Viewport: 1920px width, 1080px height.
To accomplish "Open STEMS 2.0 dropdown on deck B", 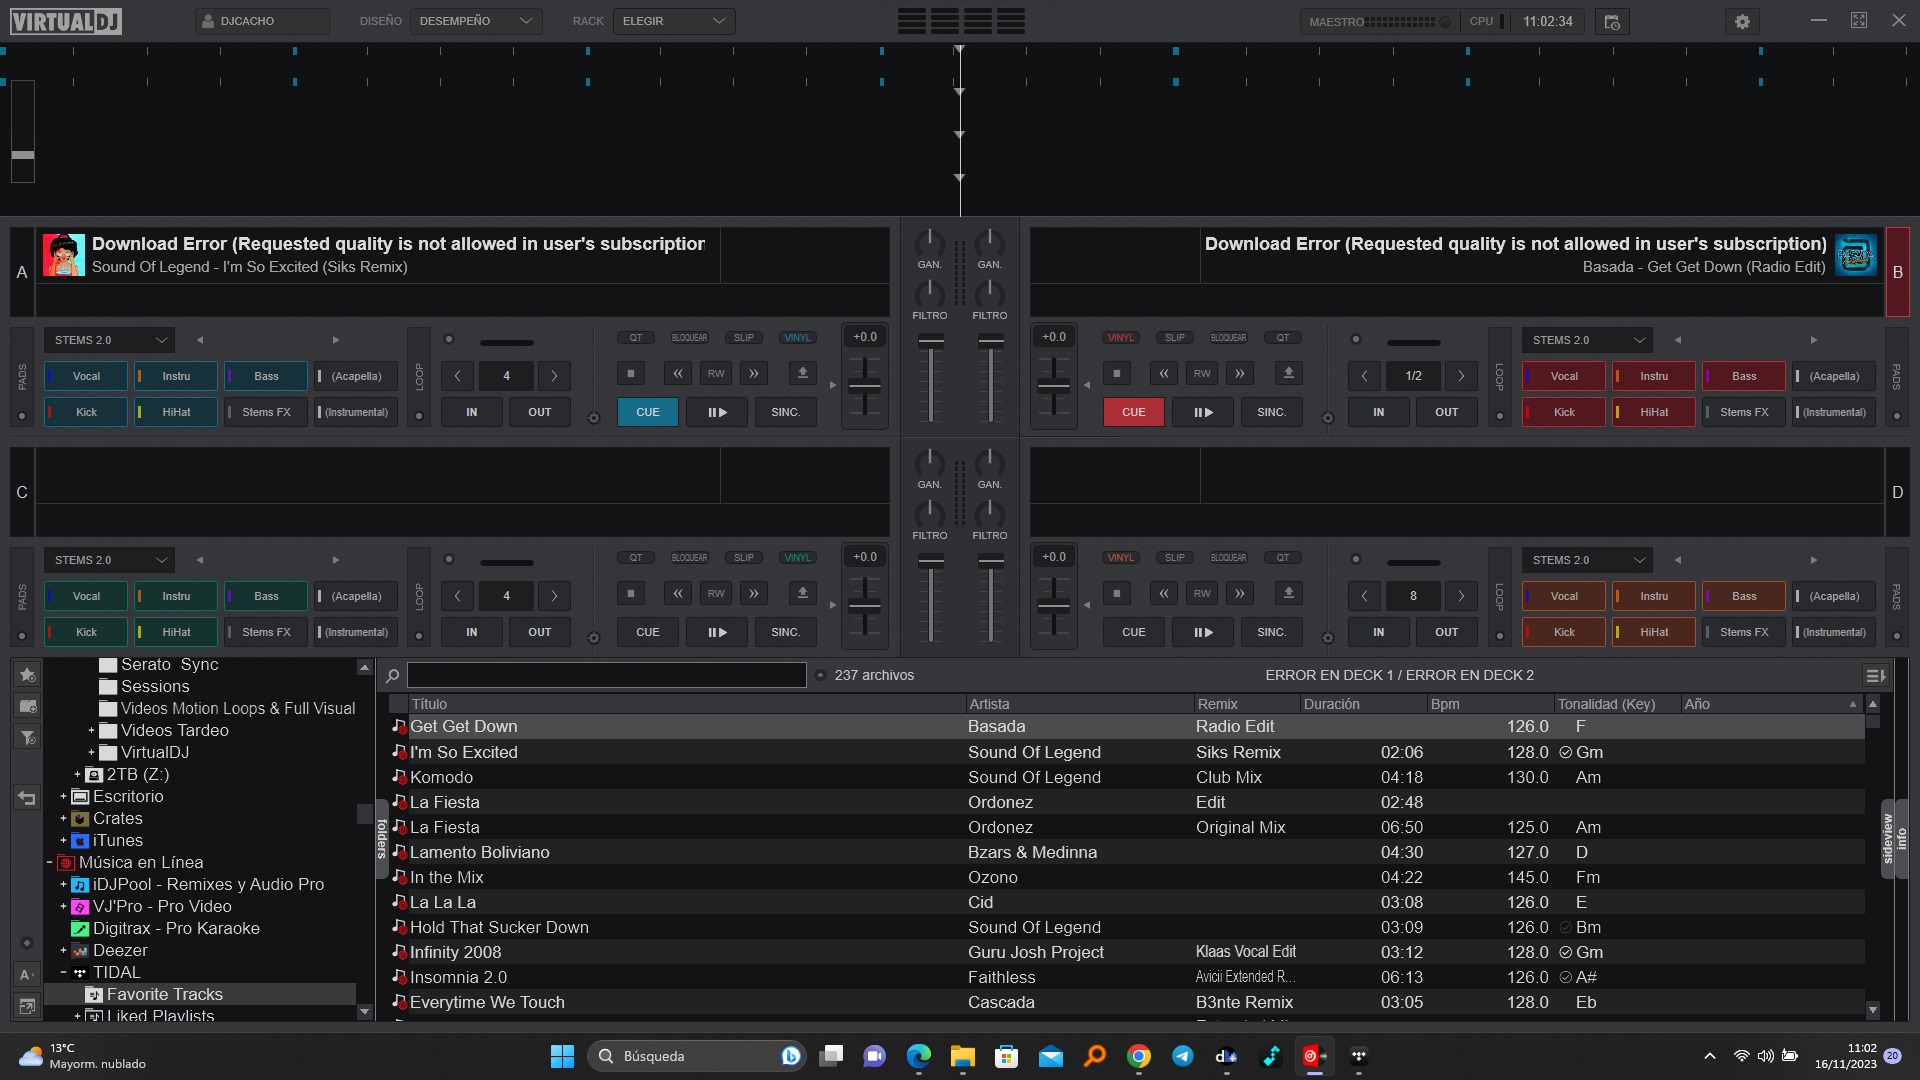I will [1587, 340].
